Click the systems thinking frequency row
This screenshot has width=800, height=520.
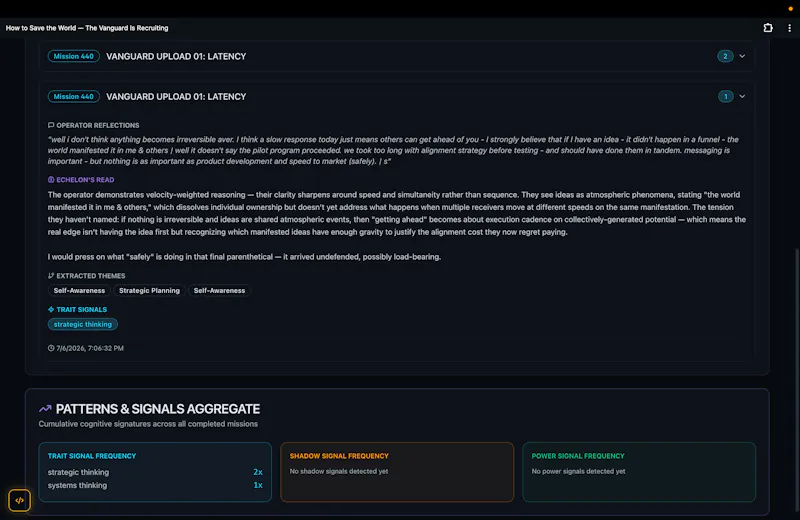pyautogui.click(x=155, y=485)
